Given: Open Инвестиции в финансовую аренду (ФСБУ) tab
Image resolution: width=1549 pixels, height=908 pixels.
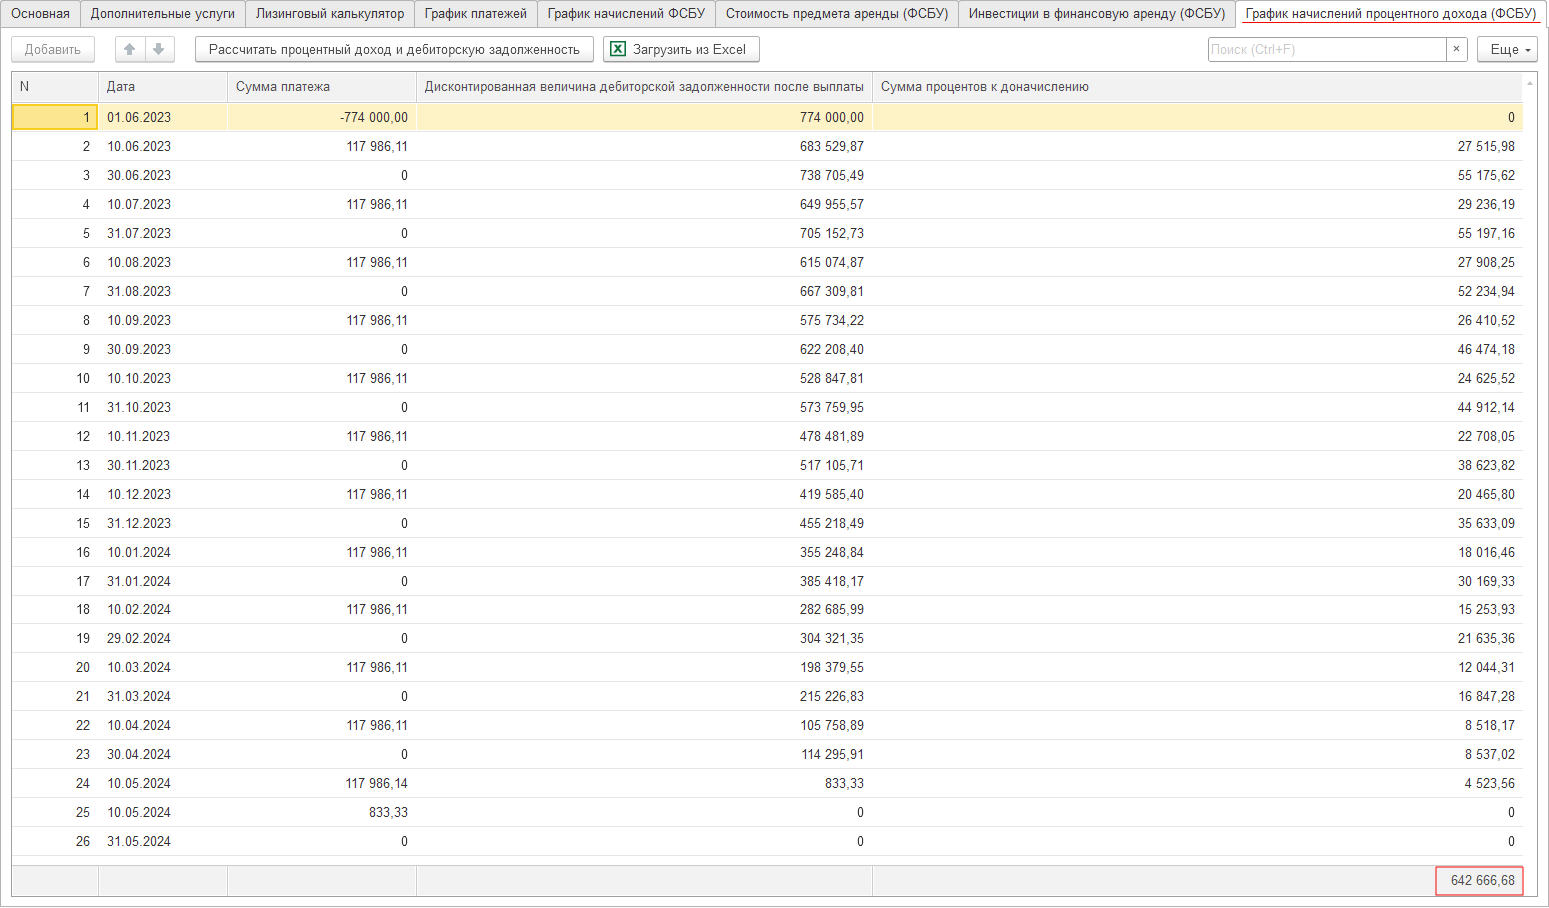Looking at the screenshot, I should tap(1096, 14).
